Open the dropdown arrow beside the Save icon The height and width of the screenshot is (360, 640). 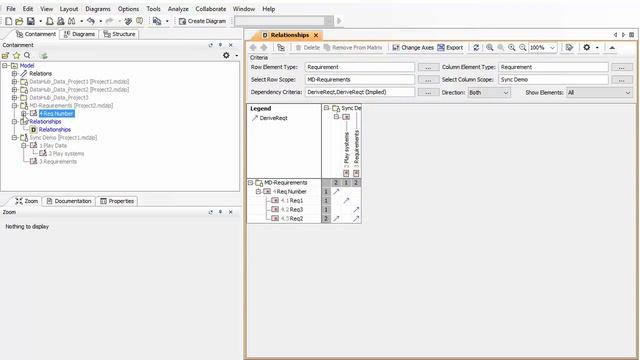coord(40,21)
